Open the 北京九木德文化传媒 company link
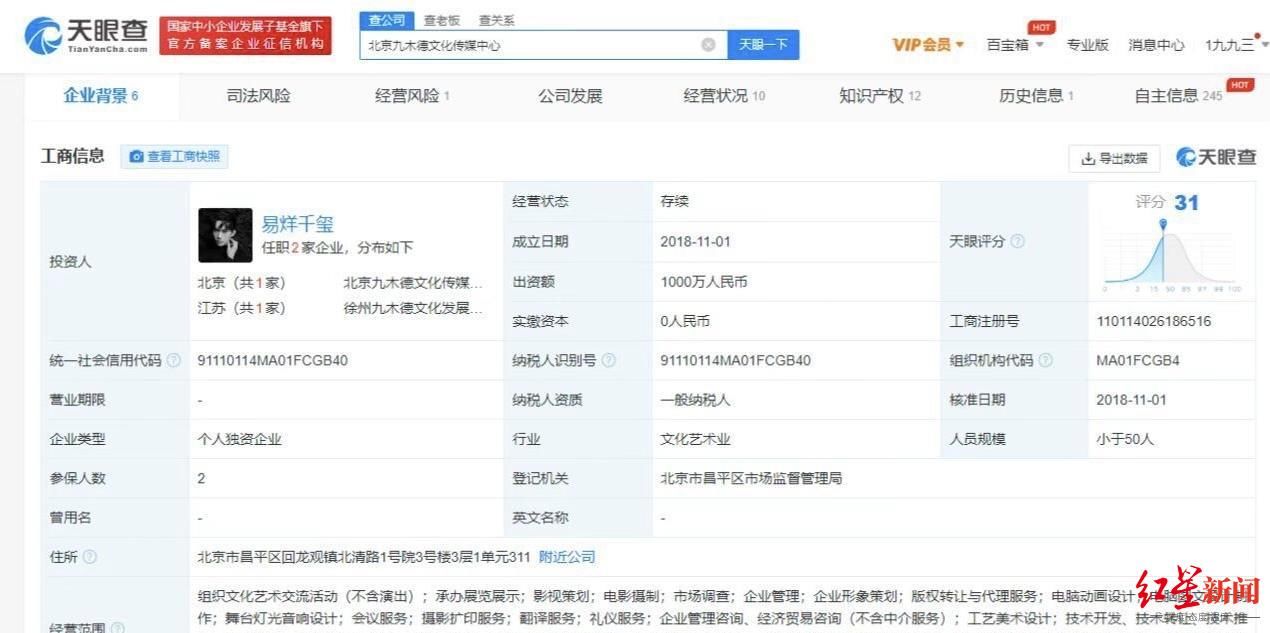Viewport: 1270px width, 633px height. point(413,283)
